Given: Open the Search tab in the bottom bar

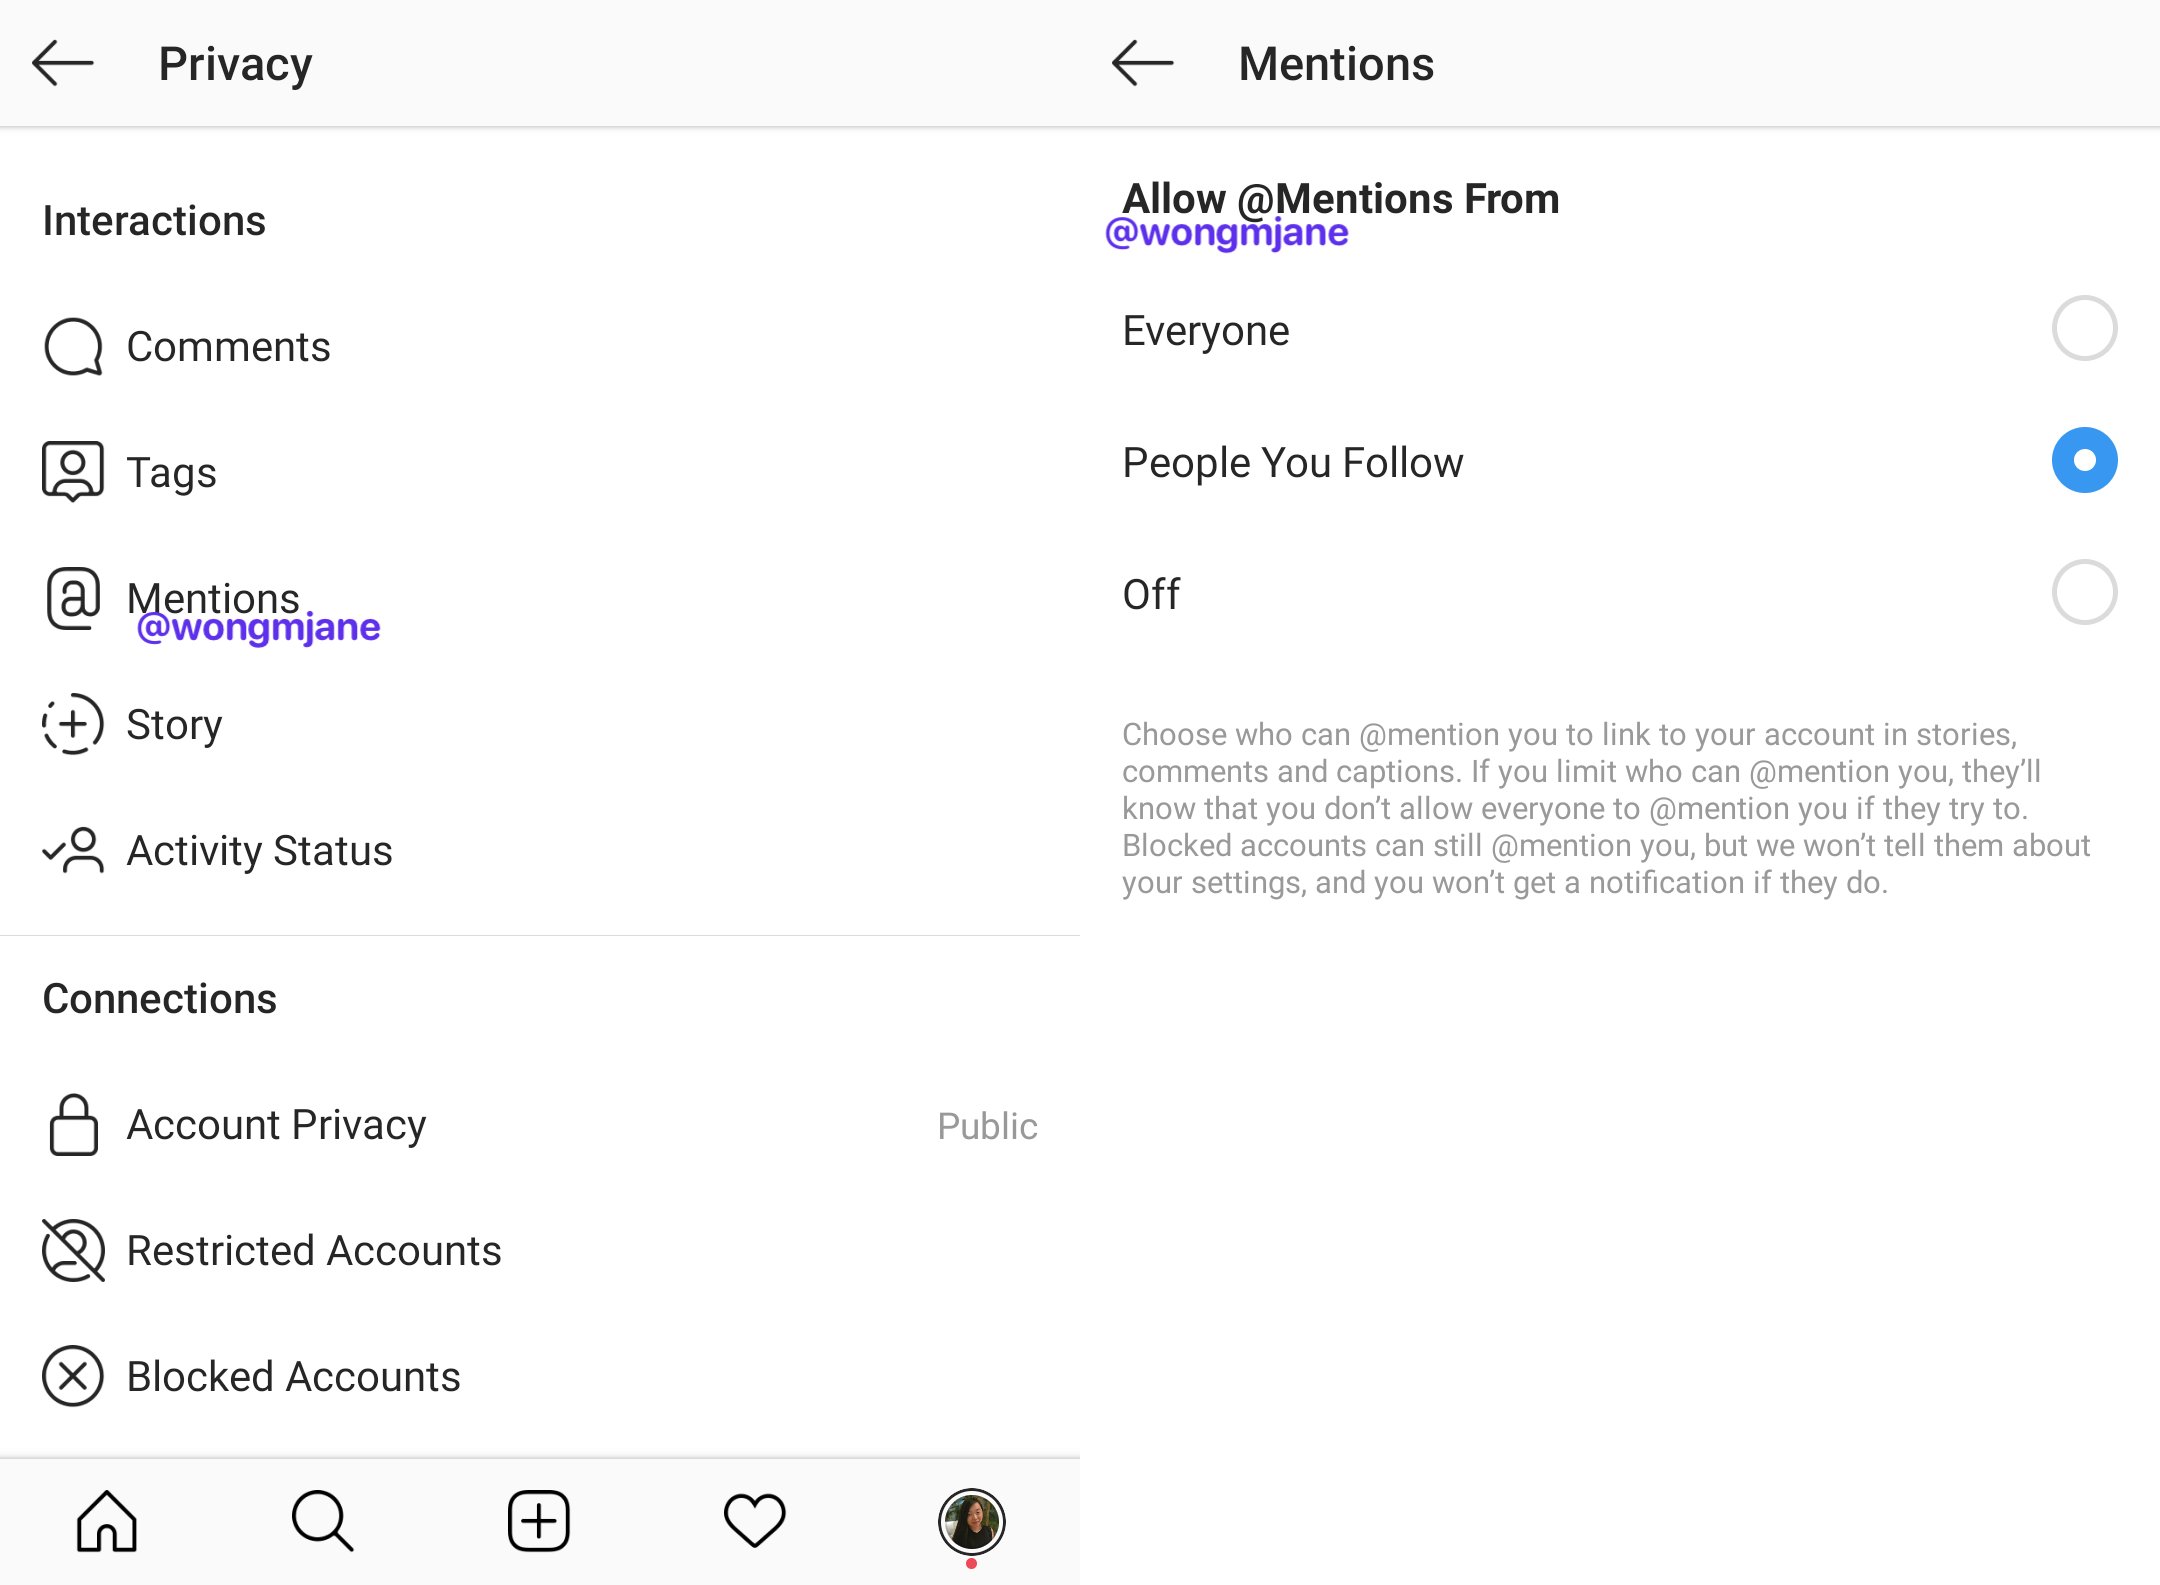Looking at the screenshot, I should (322, 1521).
